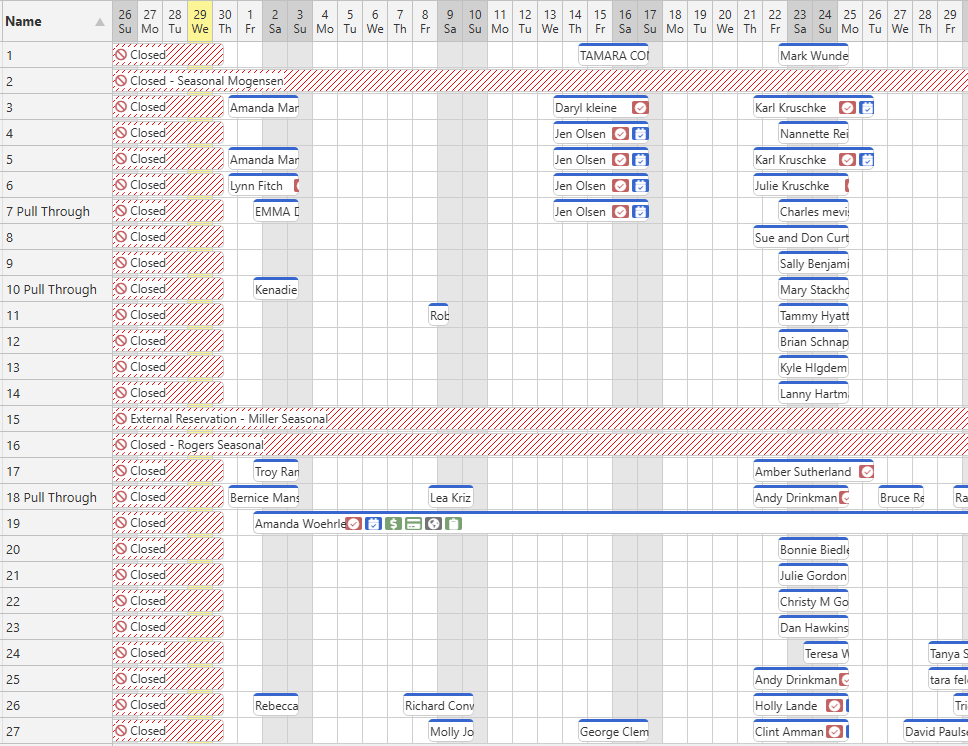Open Kenadie reservation in 10 Pull Through
The height and width of the screenshot is (746, 968).
point(276,289)
